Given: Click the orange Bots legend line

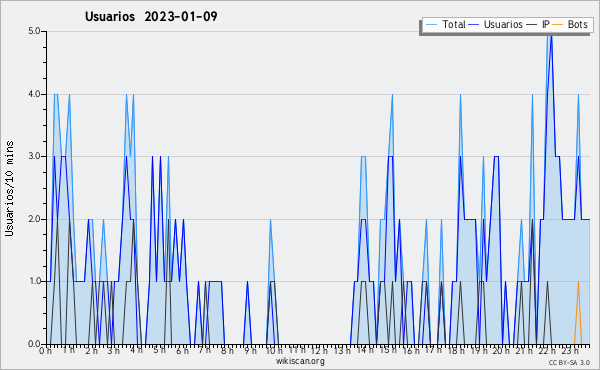Looking at the screenshot, I should (x=558, y=25).
